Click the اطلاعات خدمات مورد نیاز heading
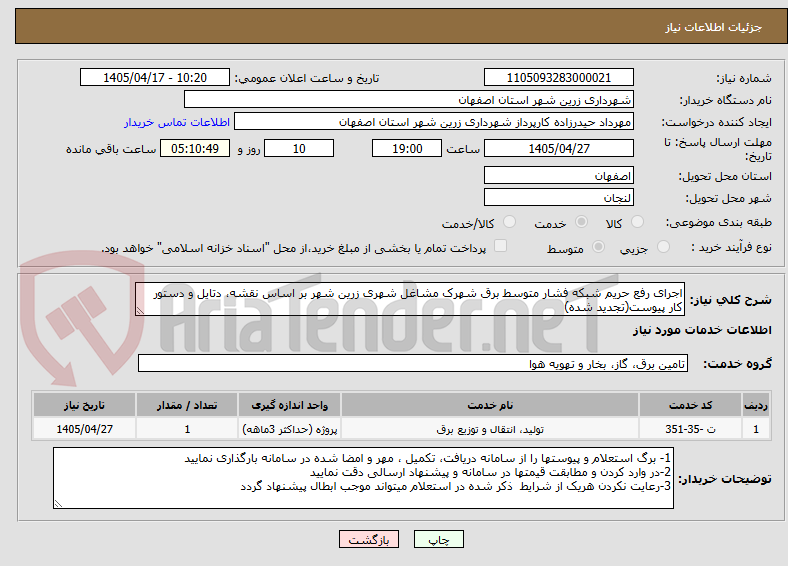The width and height of the screenshot is (788, 566). point(702,330)
